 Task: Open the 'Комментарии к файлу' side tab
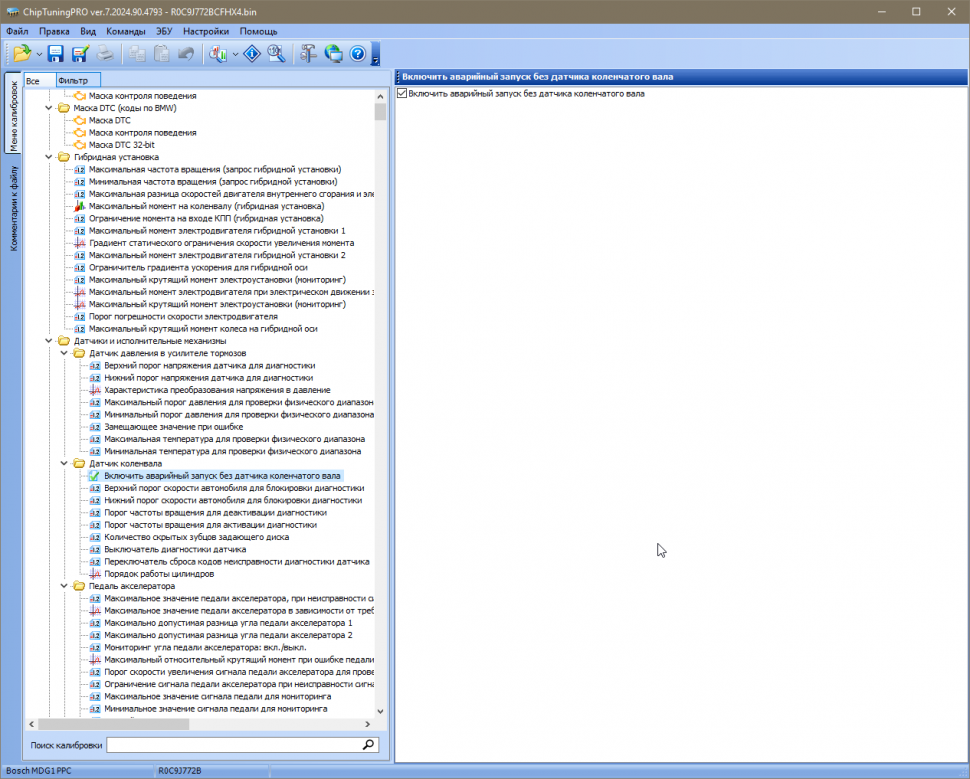pos(13,208)
